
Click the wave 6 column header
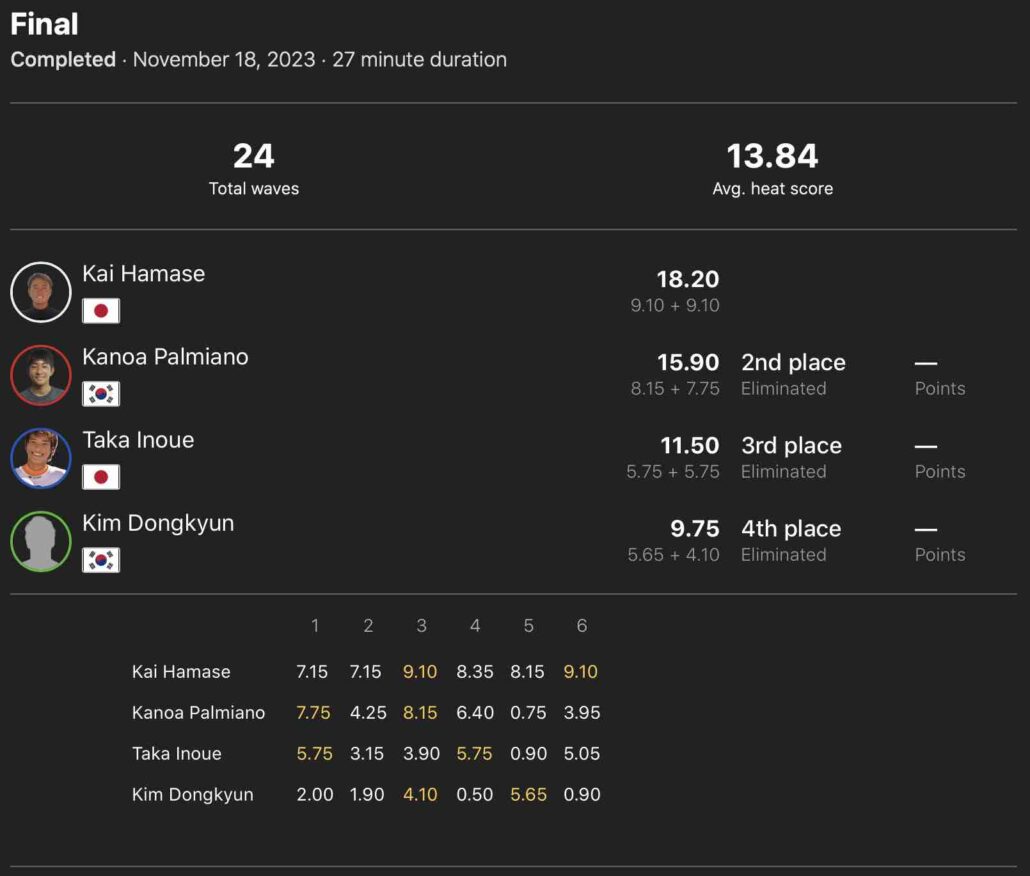581,626
